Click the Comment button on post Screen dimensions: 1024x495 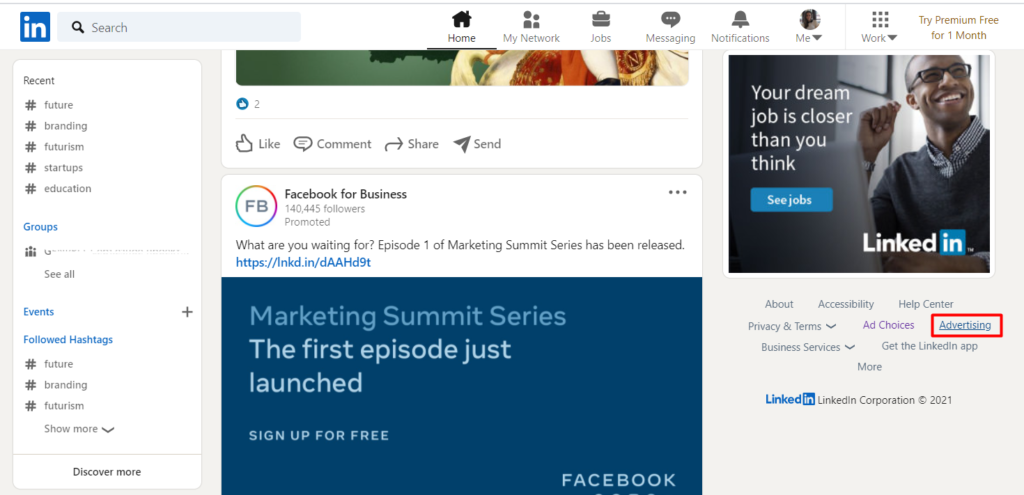332,144
